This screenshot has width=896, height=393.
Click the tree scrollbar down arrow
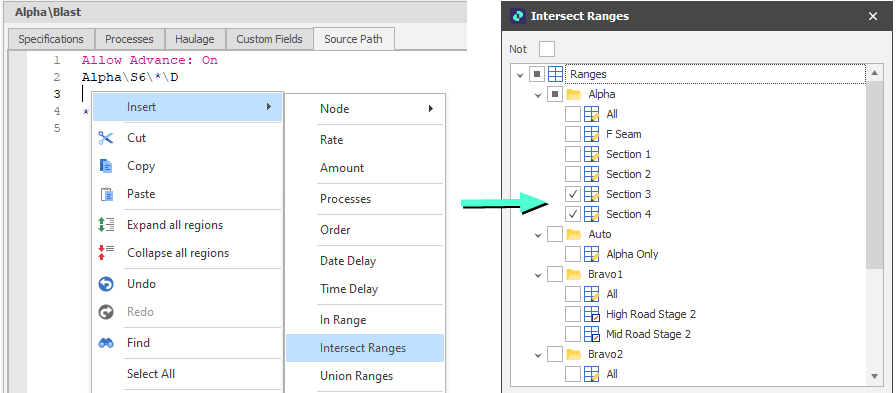tap(874, 376)
